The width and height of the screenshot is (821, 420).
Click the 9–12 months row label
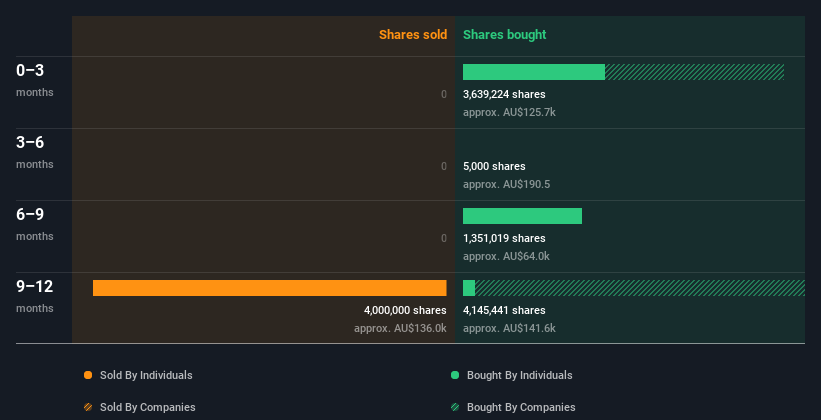tap(35, 296)
